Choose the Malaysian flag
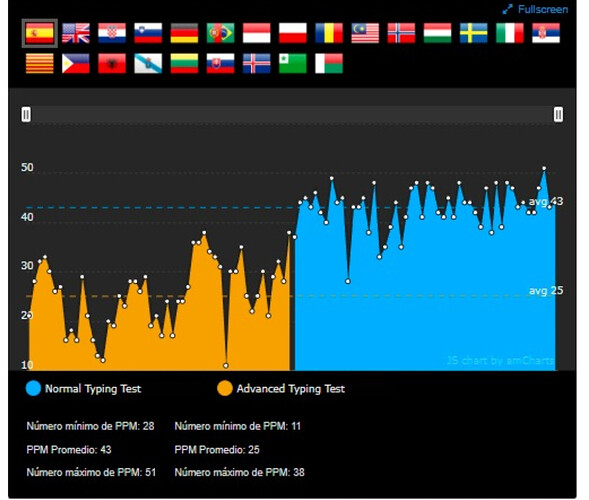Screen dimensions: 589x500 pyautogui.click(x=365, y=33)
